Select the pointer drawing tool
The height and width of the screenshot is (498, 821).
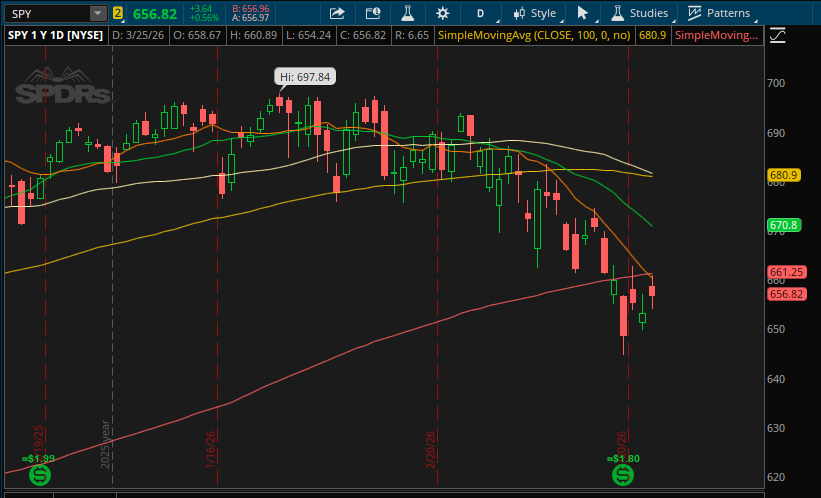583,13
